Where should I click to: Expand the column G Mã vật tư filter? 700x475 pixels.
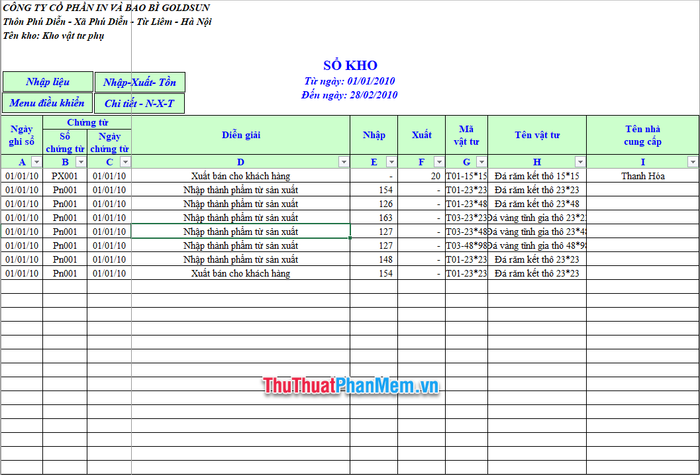pyautogui.click(x=481, y=162)
